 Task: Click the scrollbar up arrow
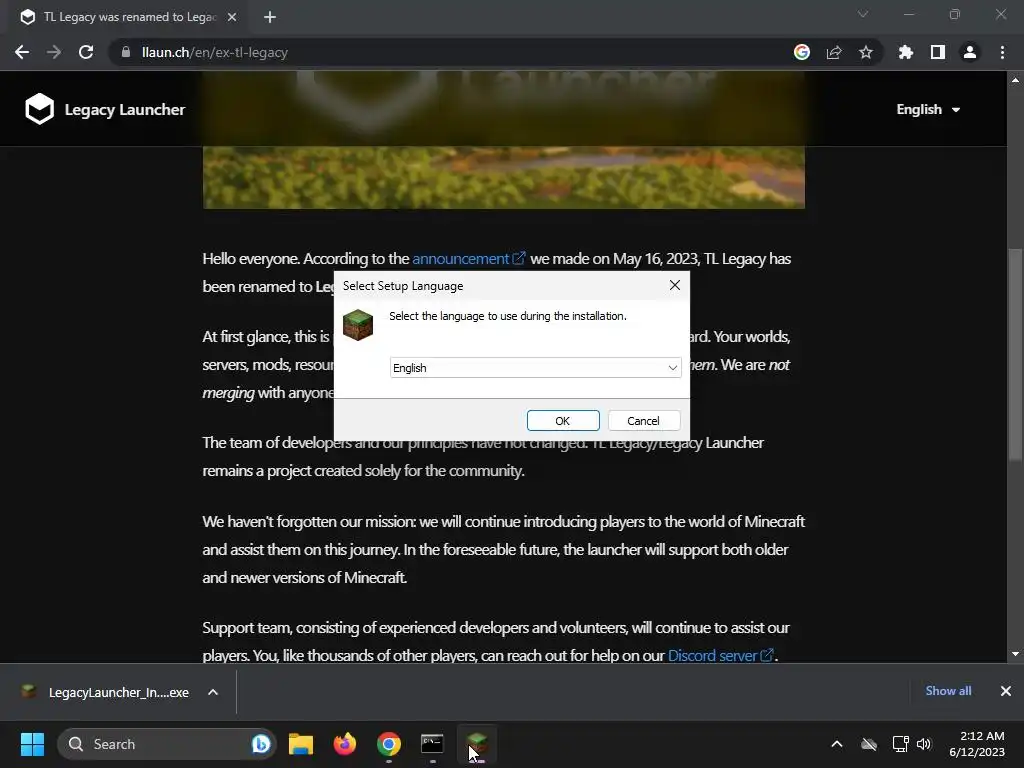tap(1015, 80)
